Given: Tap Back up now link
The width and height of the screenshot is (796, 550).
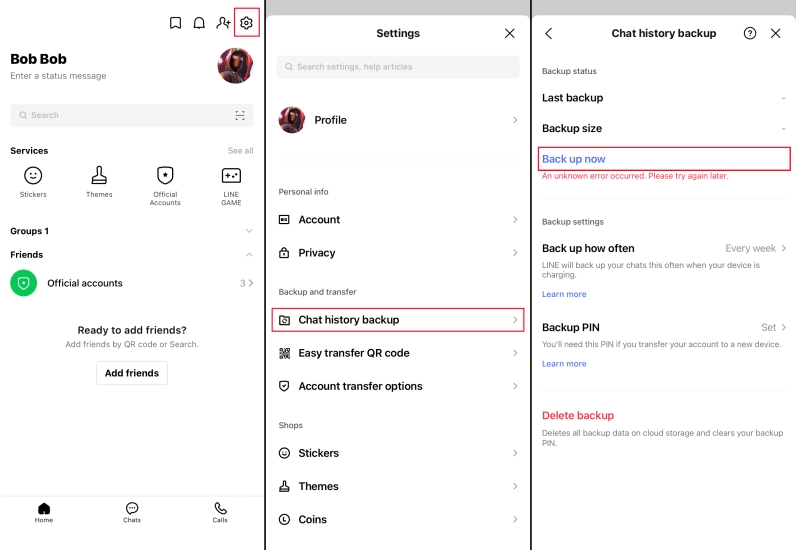Looking at the screenshot, I should tap(574, 159).
